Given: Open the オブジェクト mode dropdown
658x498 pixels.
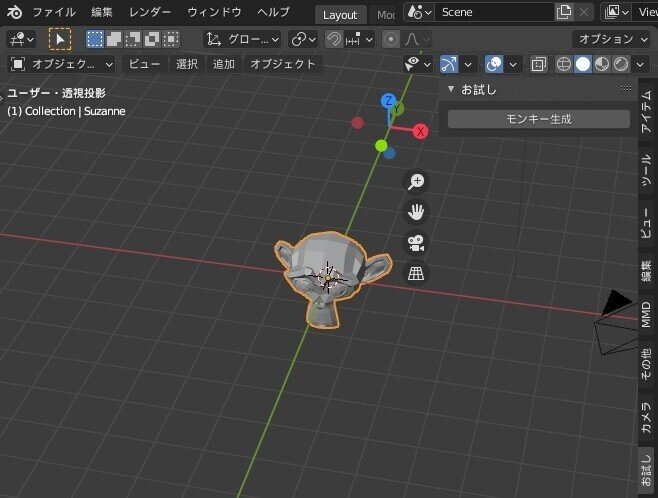Looking at the screenshot, I should [x=62, y=64].
